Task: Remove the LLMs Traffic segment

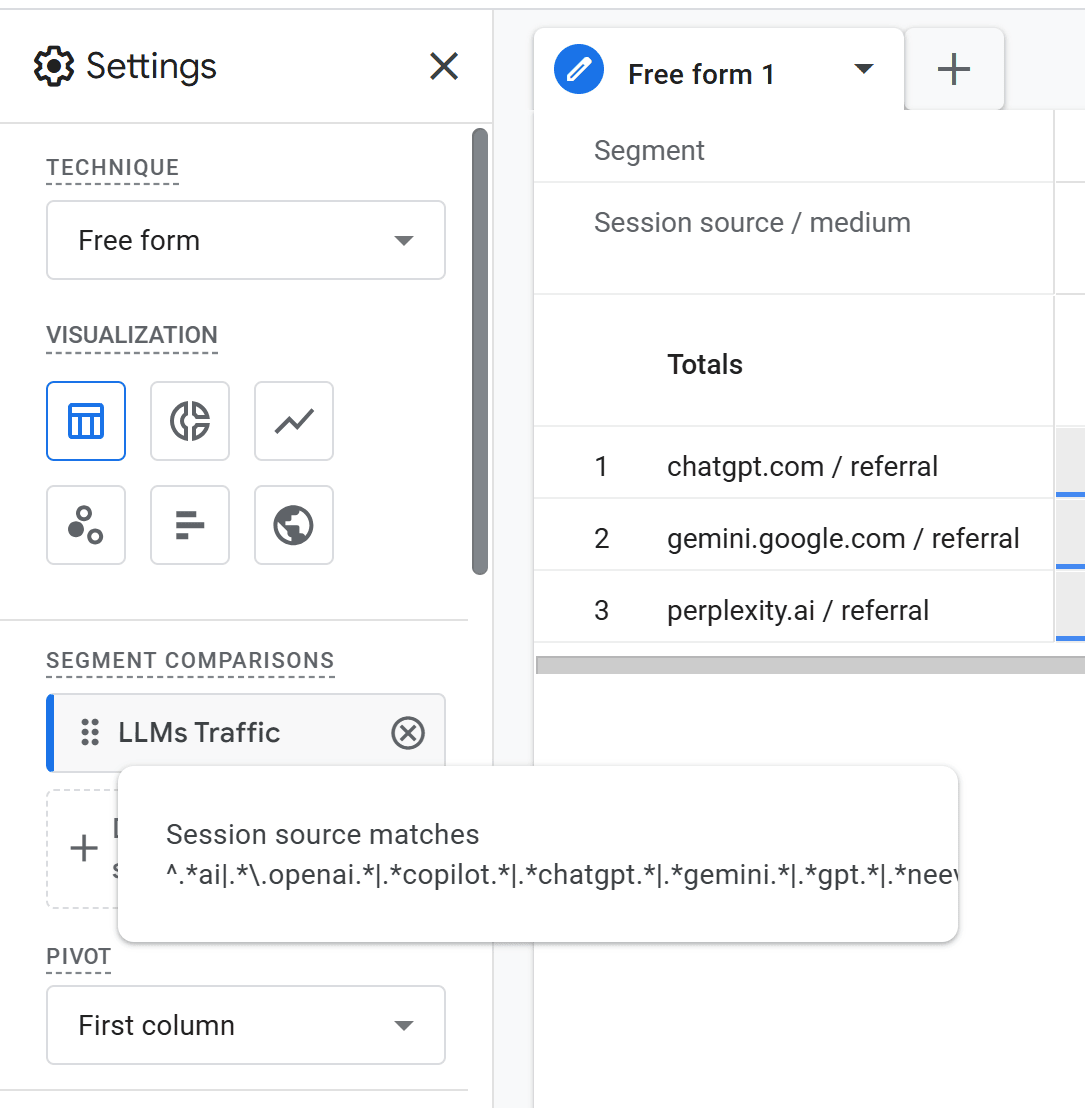Action: point(408,733)
